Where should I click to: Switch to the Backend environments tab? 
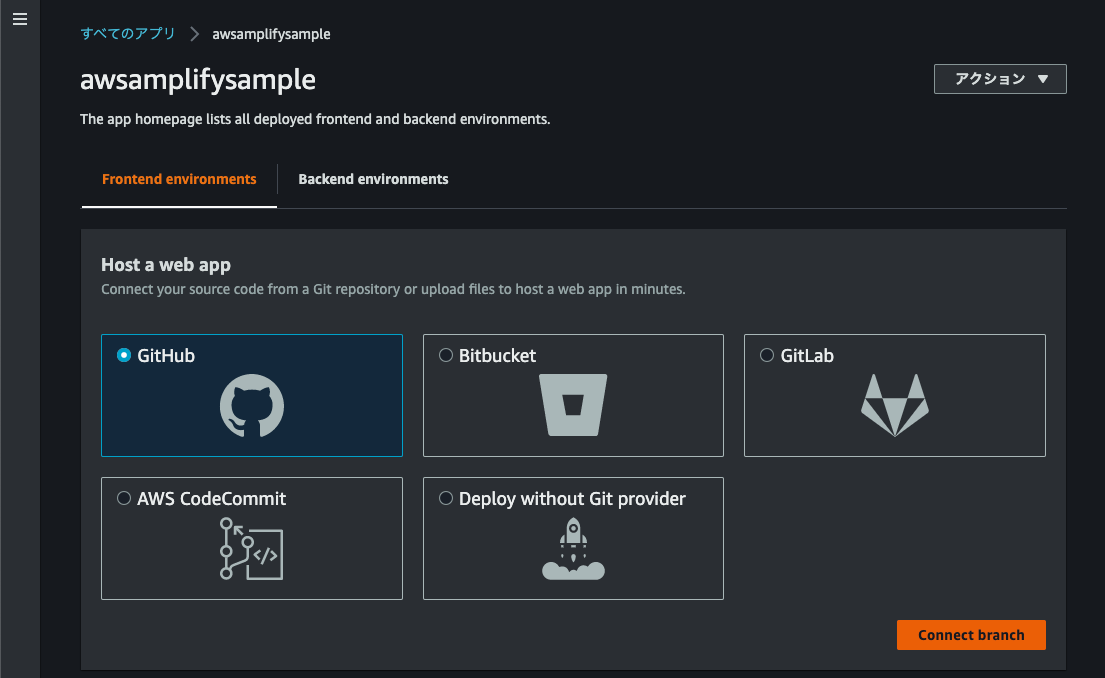click(x=373, y=180)
